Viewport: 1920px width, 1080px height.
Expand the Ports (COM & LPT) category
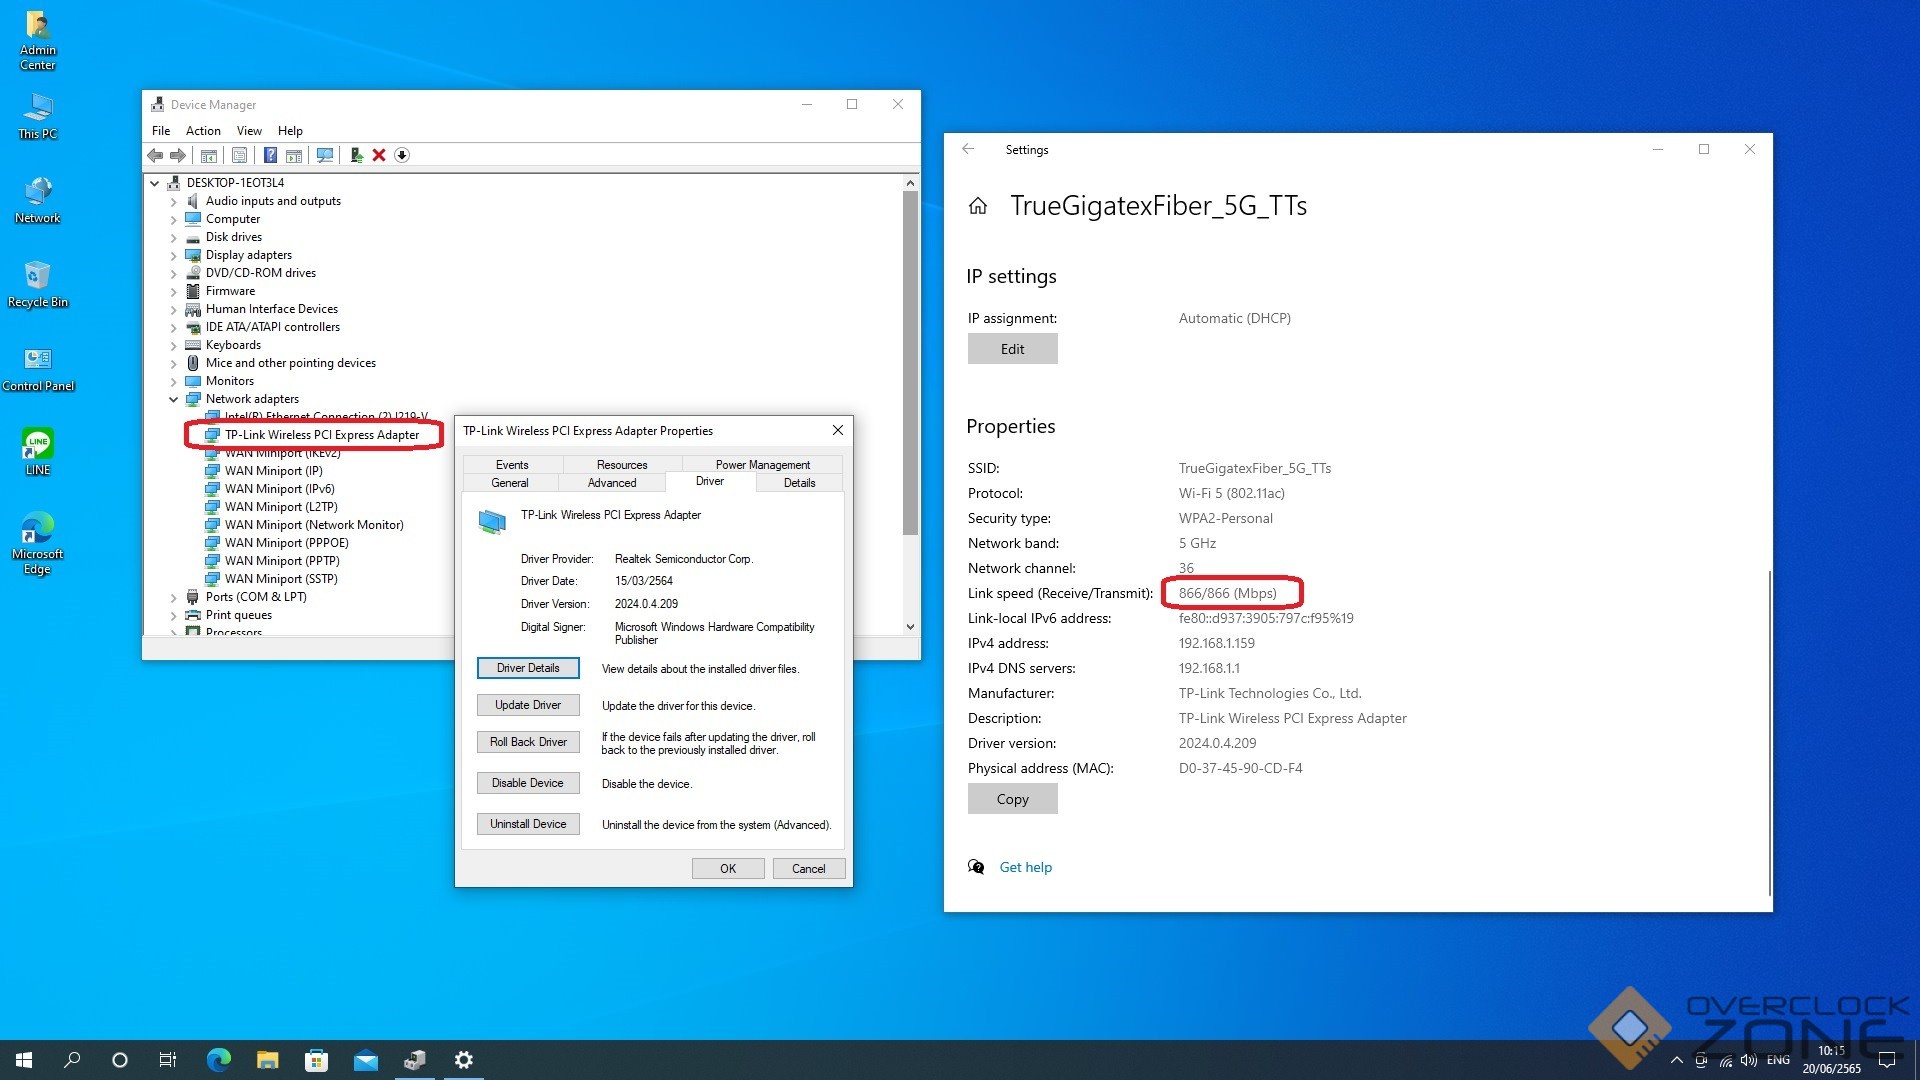(173, 597)
